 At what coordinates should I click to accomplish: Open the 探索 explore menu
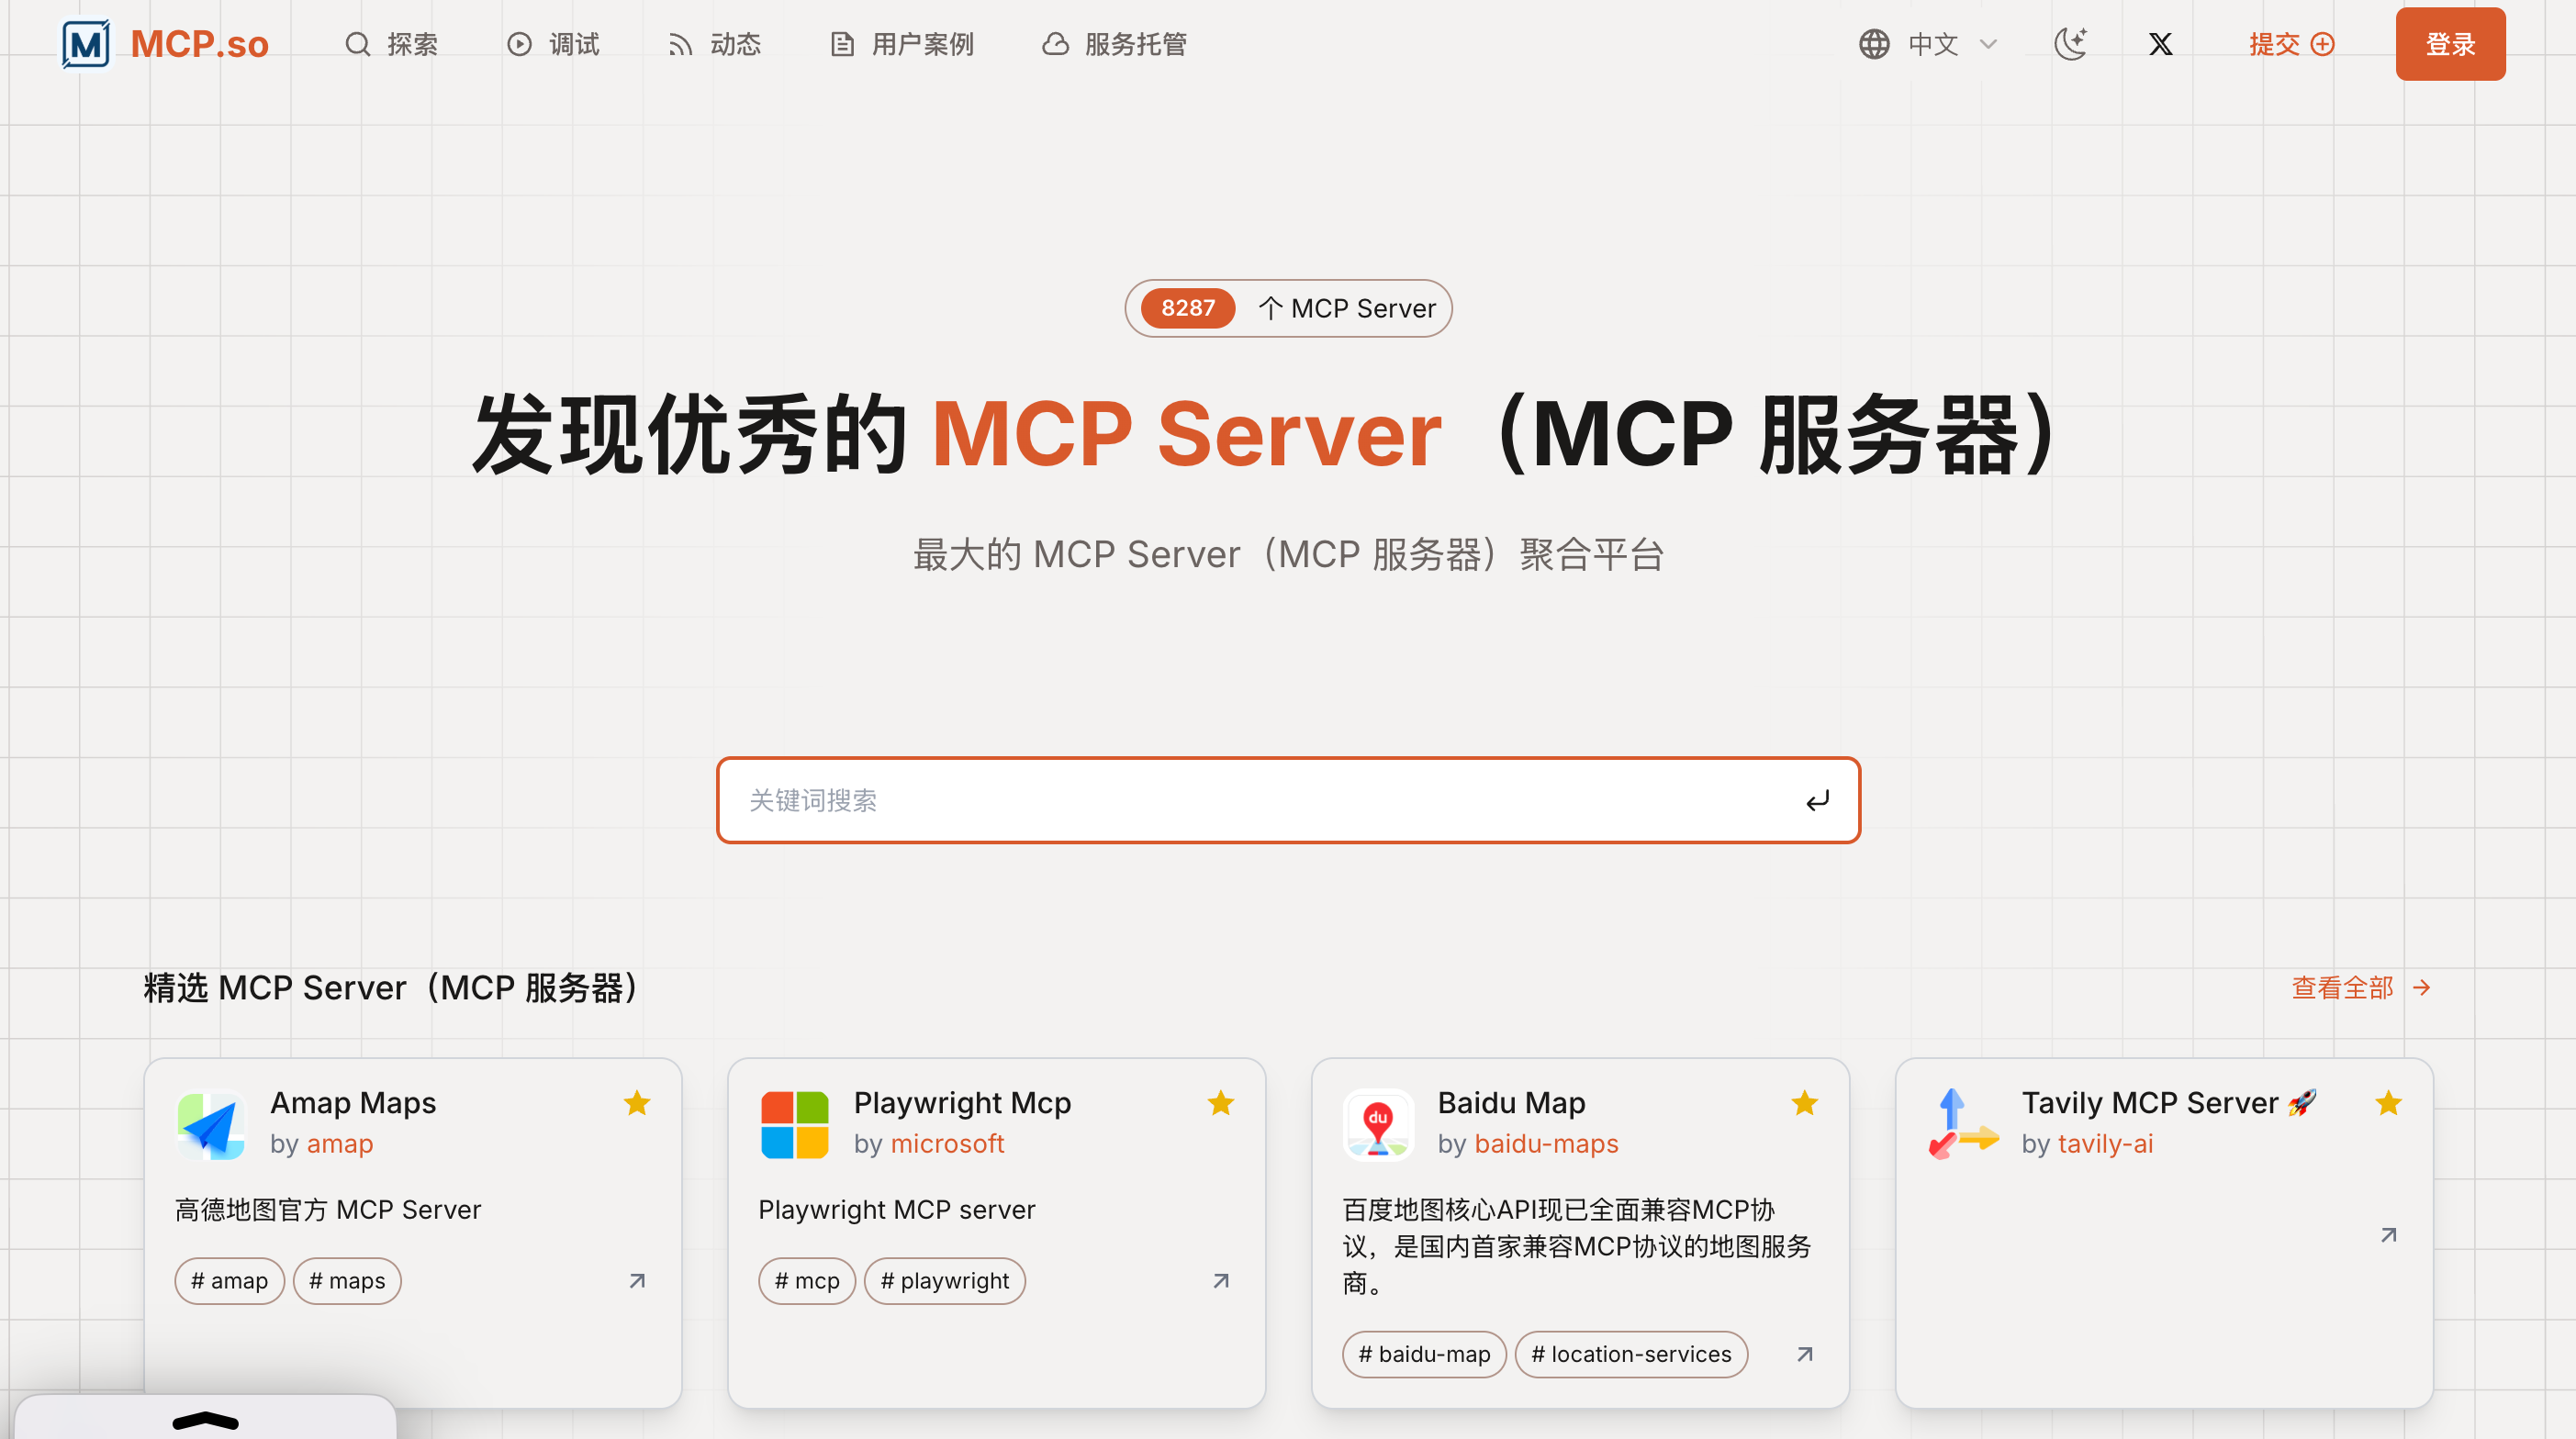point(392,44)
